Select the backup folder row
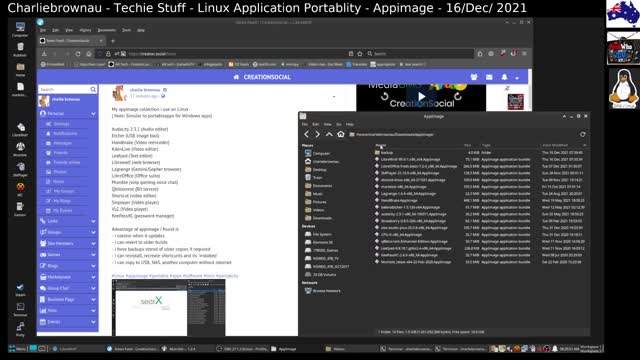This screenshot has width=640, height=360. (480, 153)
